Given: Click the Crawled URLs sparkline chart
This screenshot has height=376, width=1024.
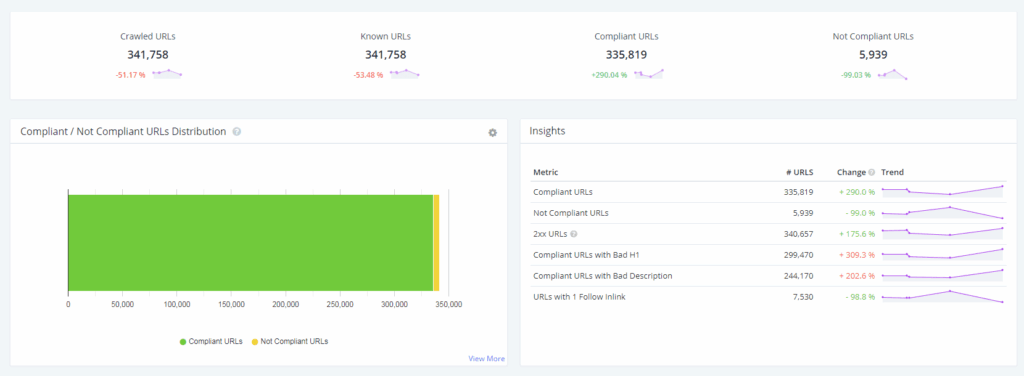Looking at the screenshot, I should [x=167, y=74].
